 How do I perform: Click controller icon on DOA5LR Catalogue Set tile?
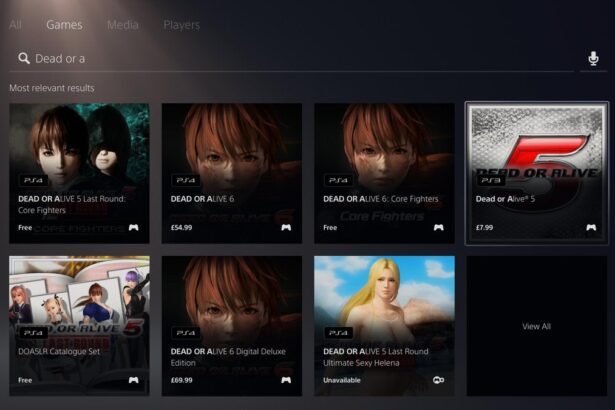(133, 380)
